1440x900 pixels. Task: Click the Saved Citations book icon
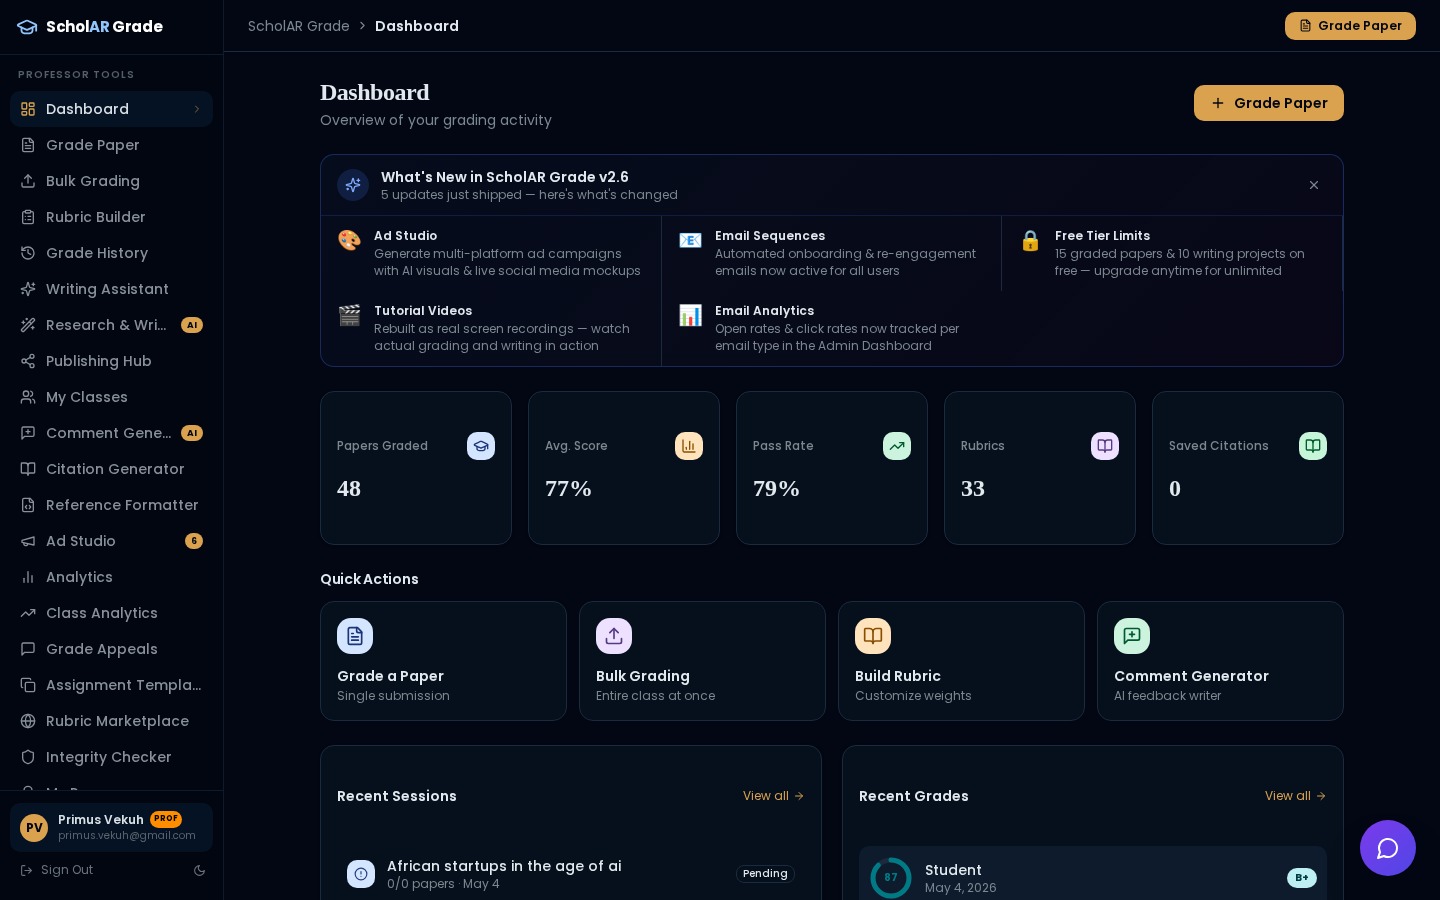coord(1313,446)
